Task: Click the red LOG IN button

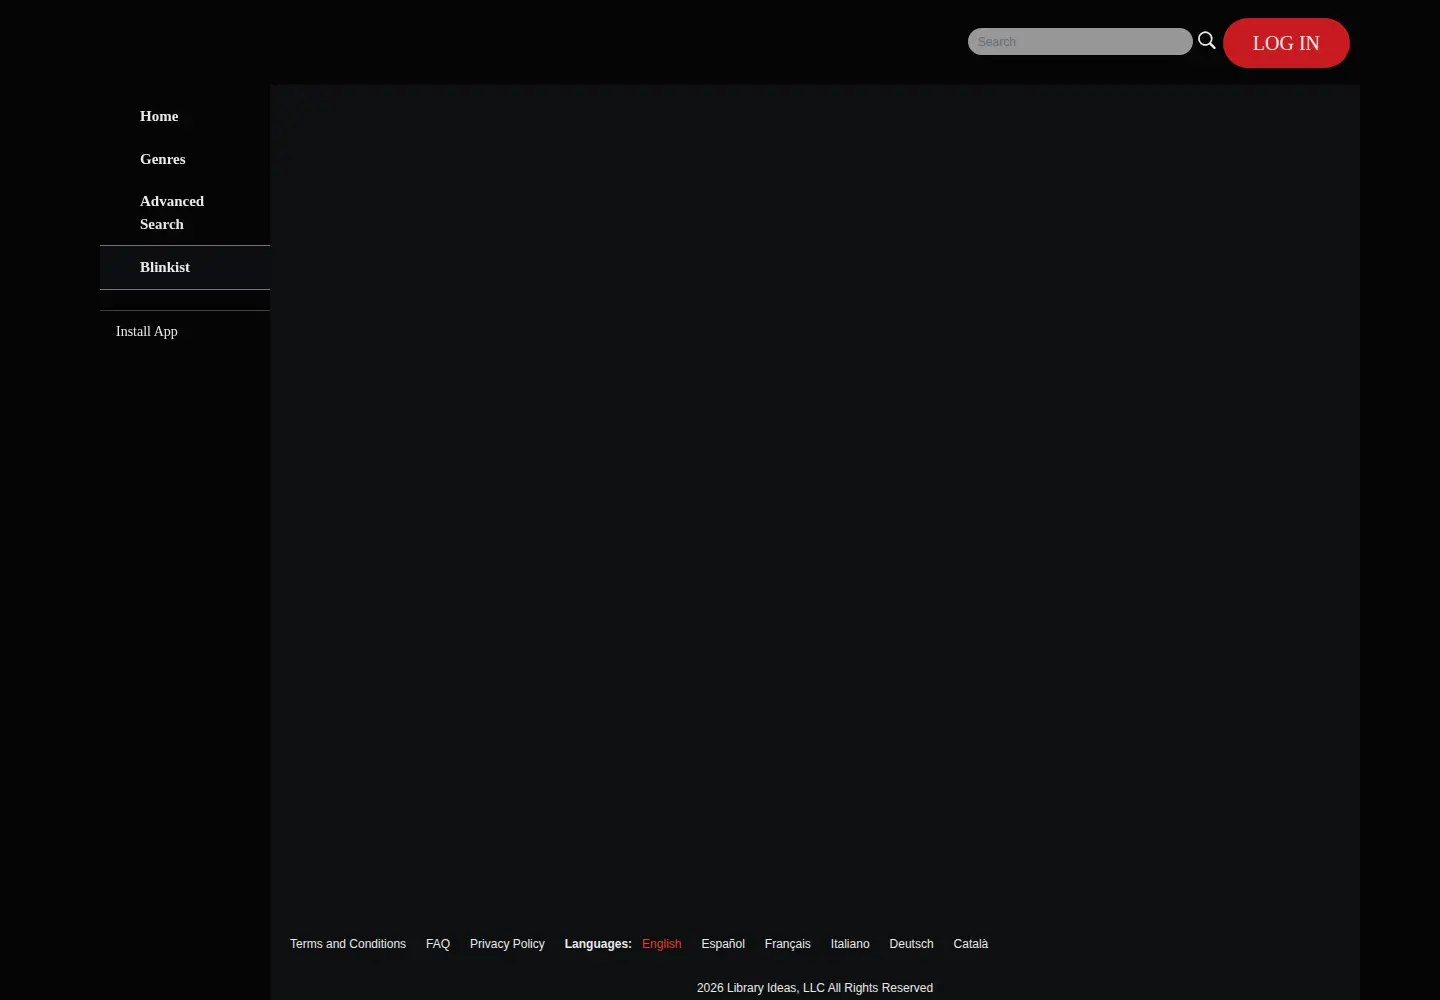Action: 1286,43
